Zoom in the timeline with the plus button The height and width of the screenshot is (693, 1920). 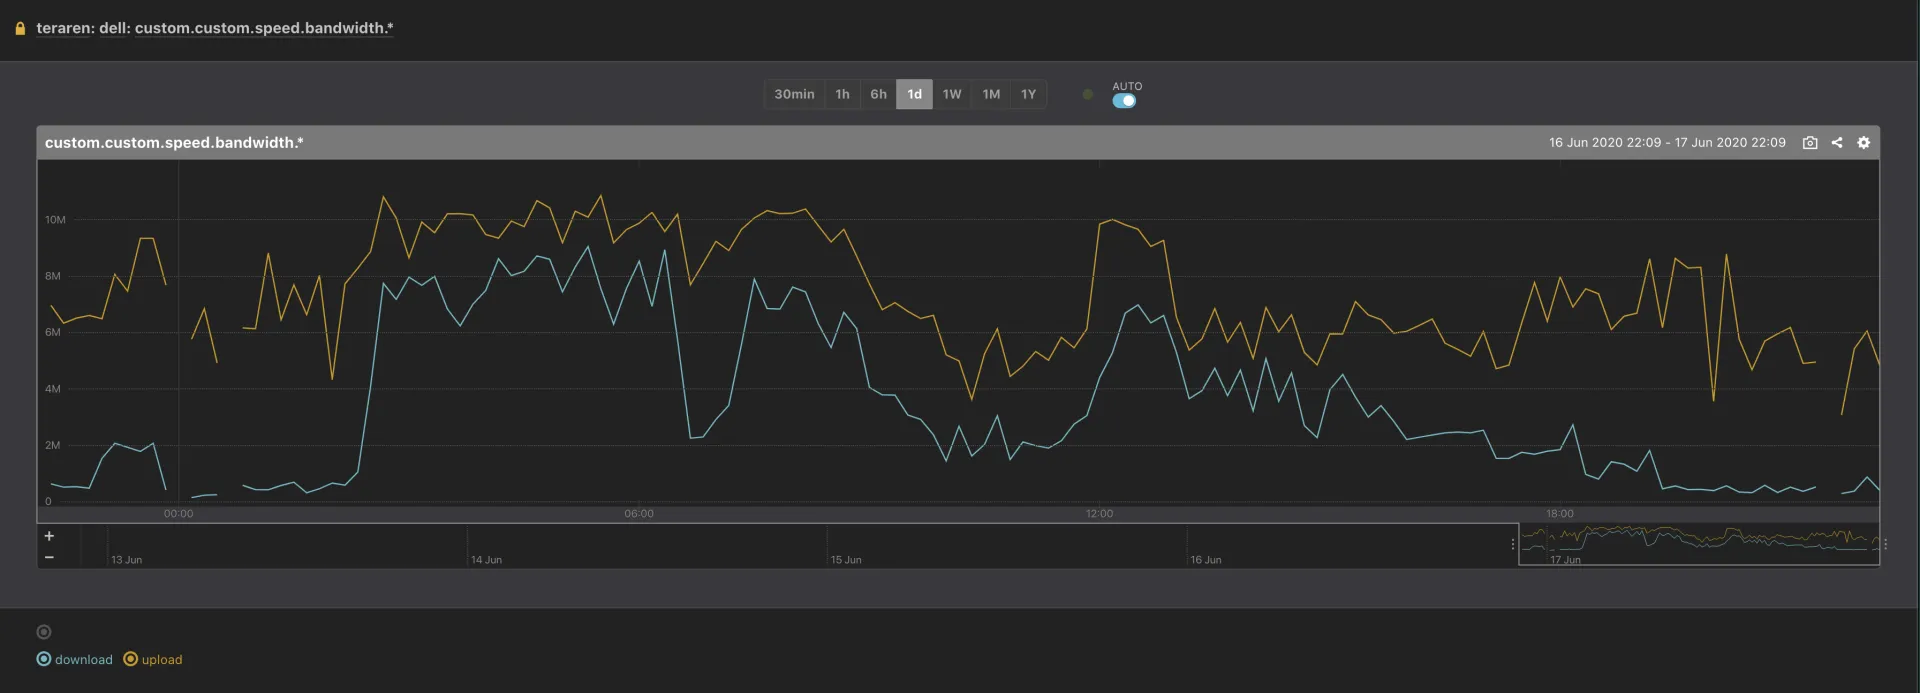[x=49, y=536]
